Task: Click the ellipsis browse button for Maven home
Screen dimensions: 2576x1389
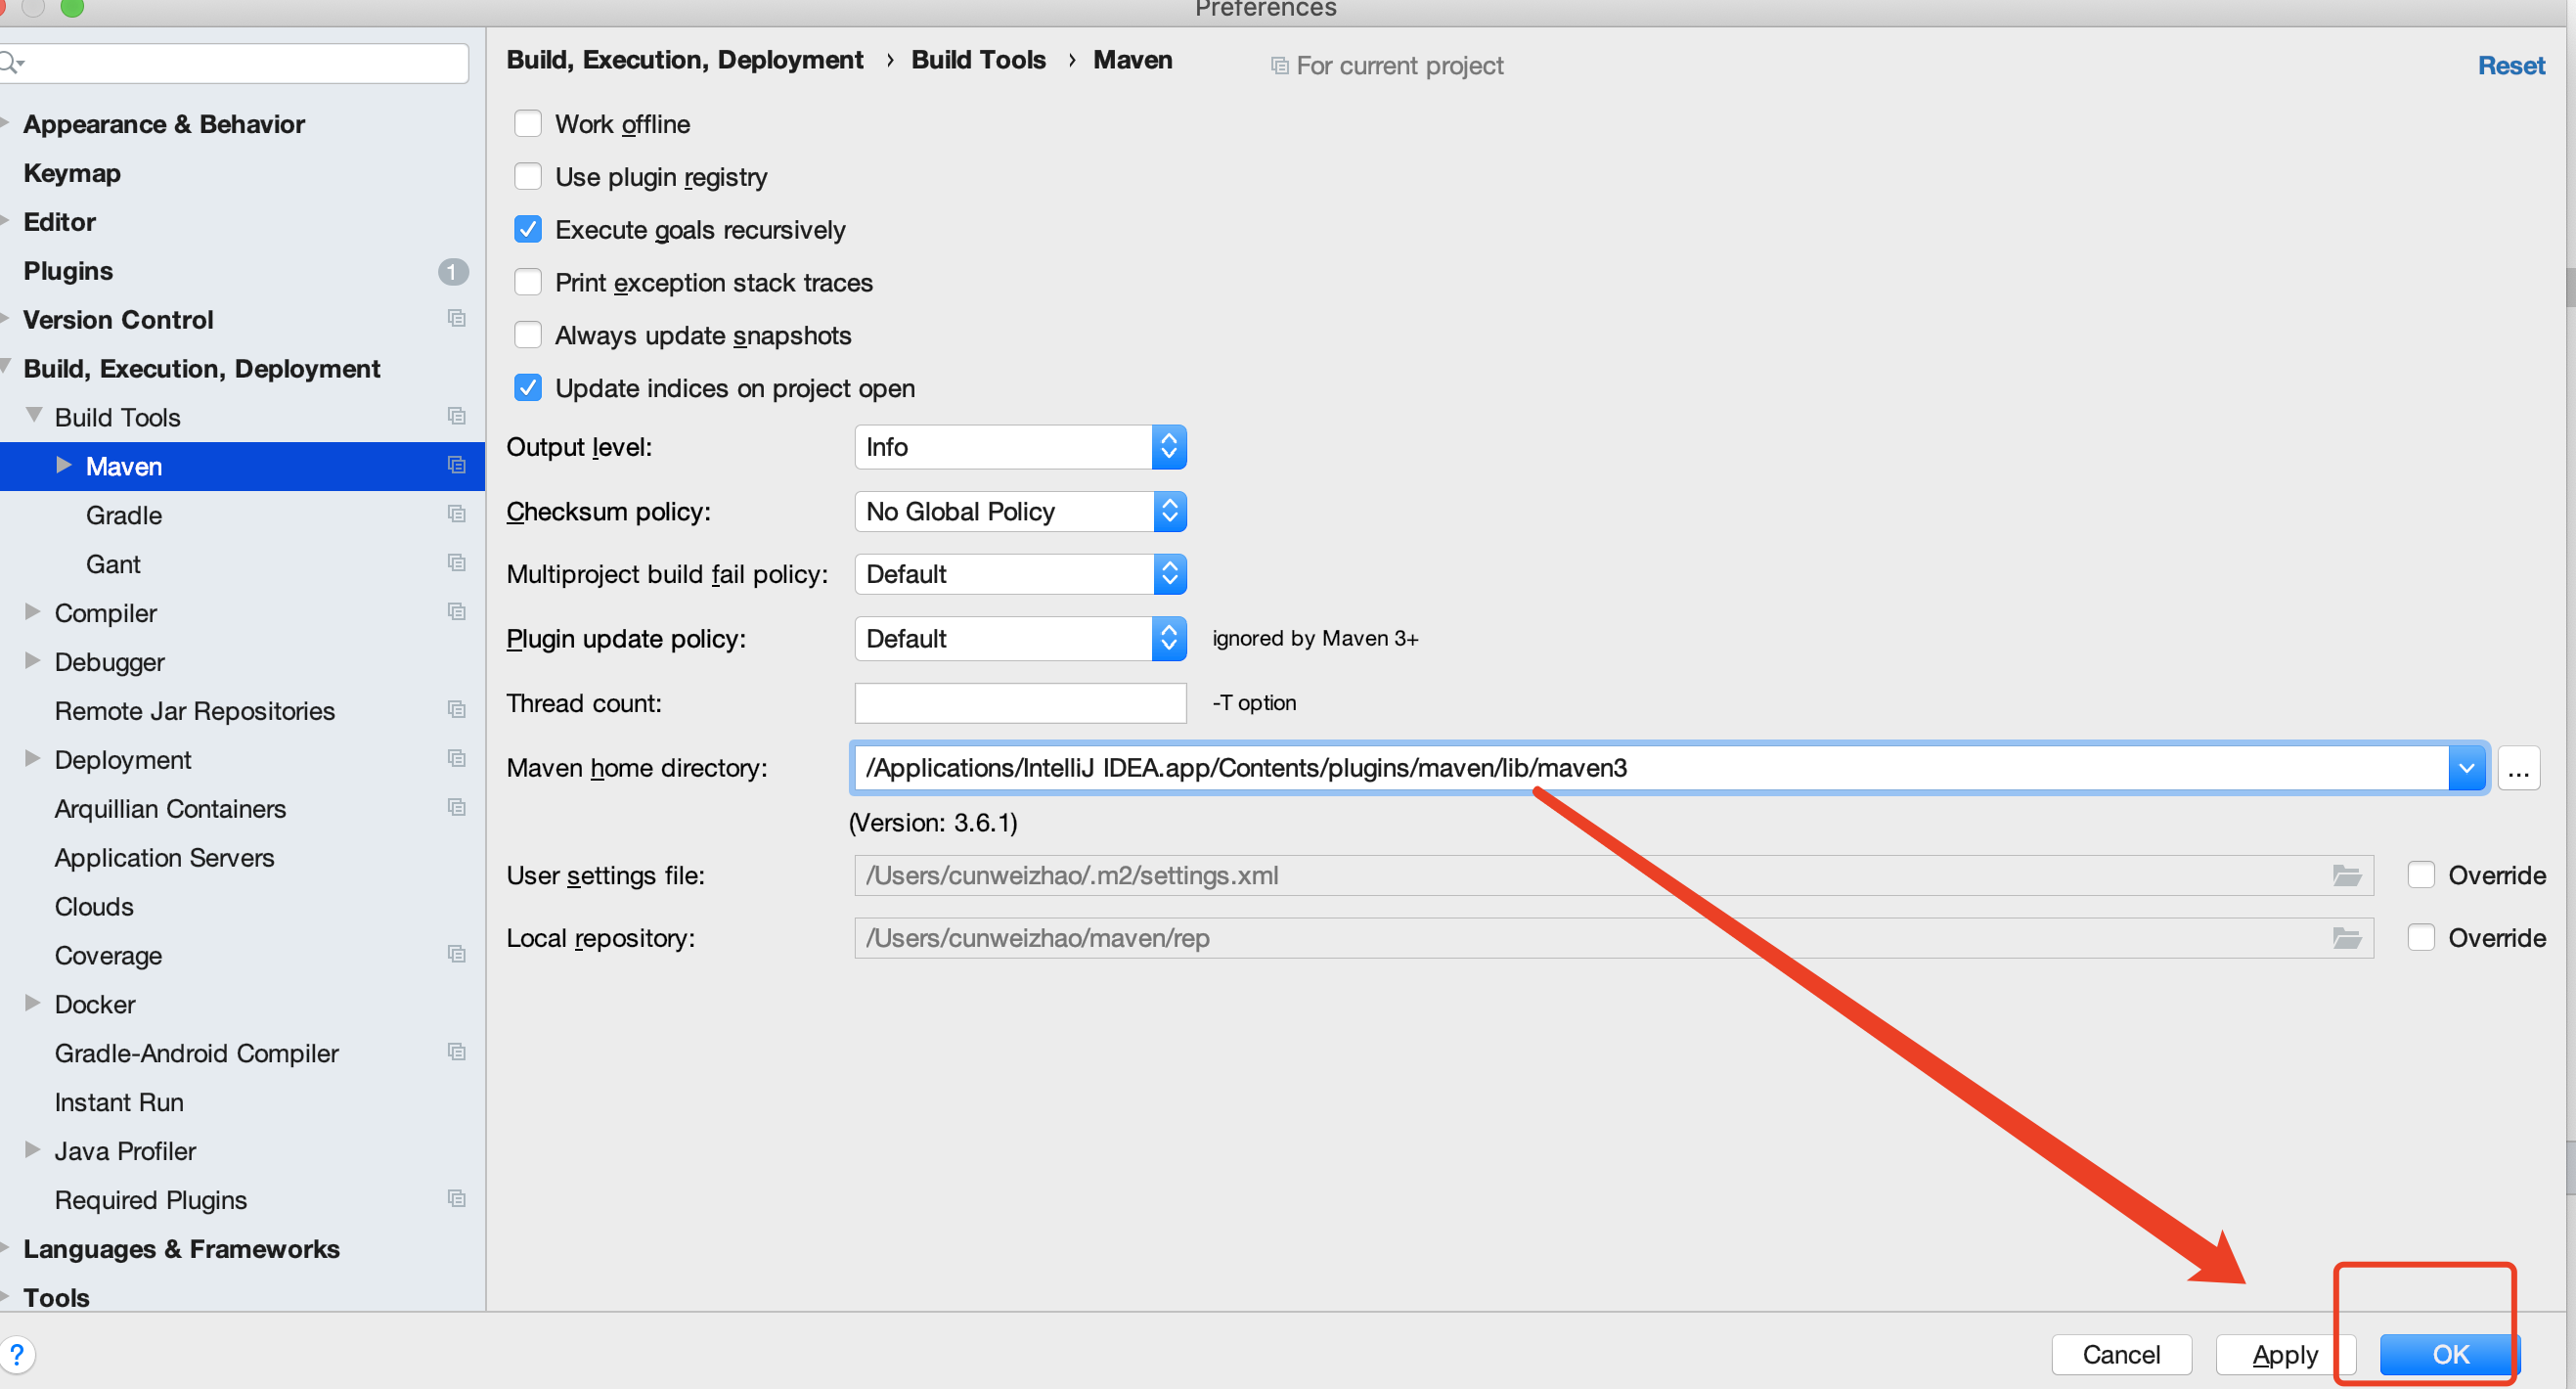Action: (2517, 769)
